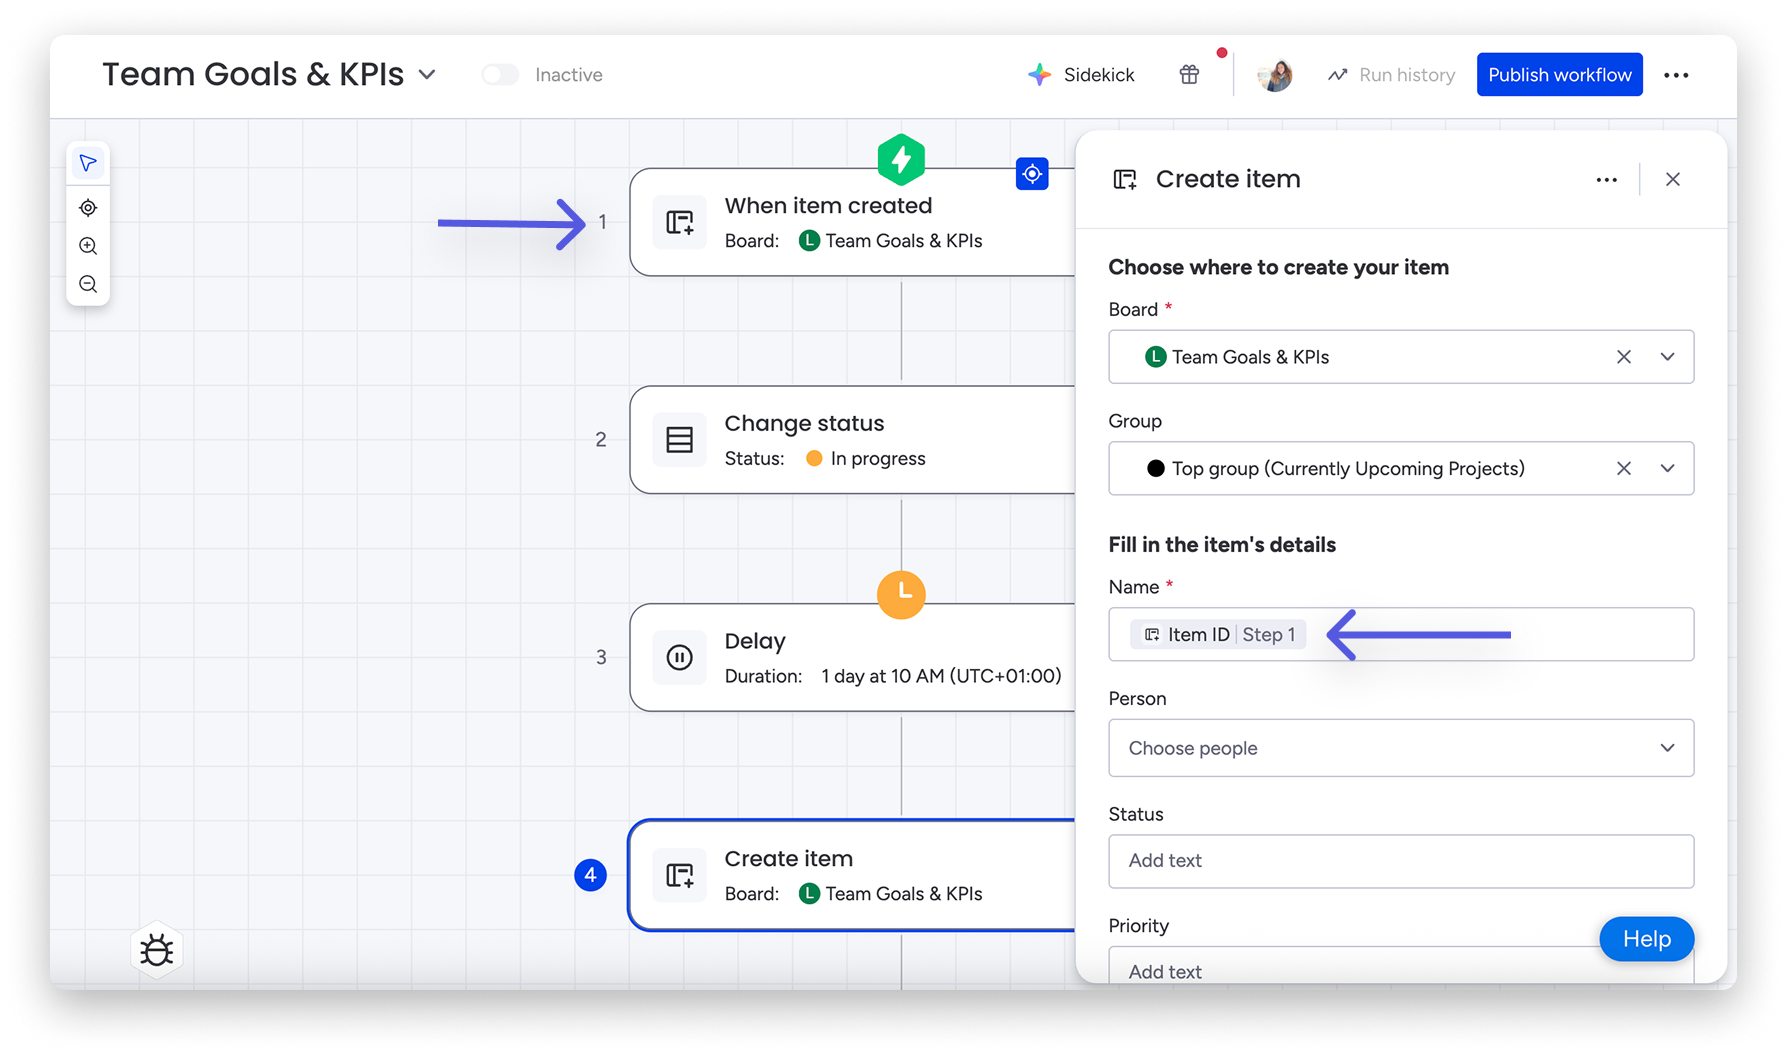Click the green lightning trigger badge
This screenshot has width=1787, height=1053.
click(901, 160)
